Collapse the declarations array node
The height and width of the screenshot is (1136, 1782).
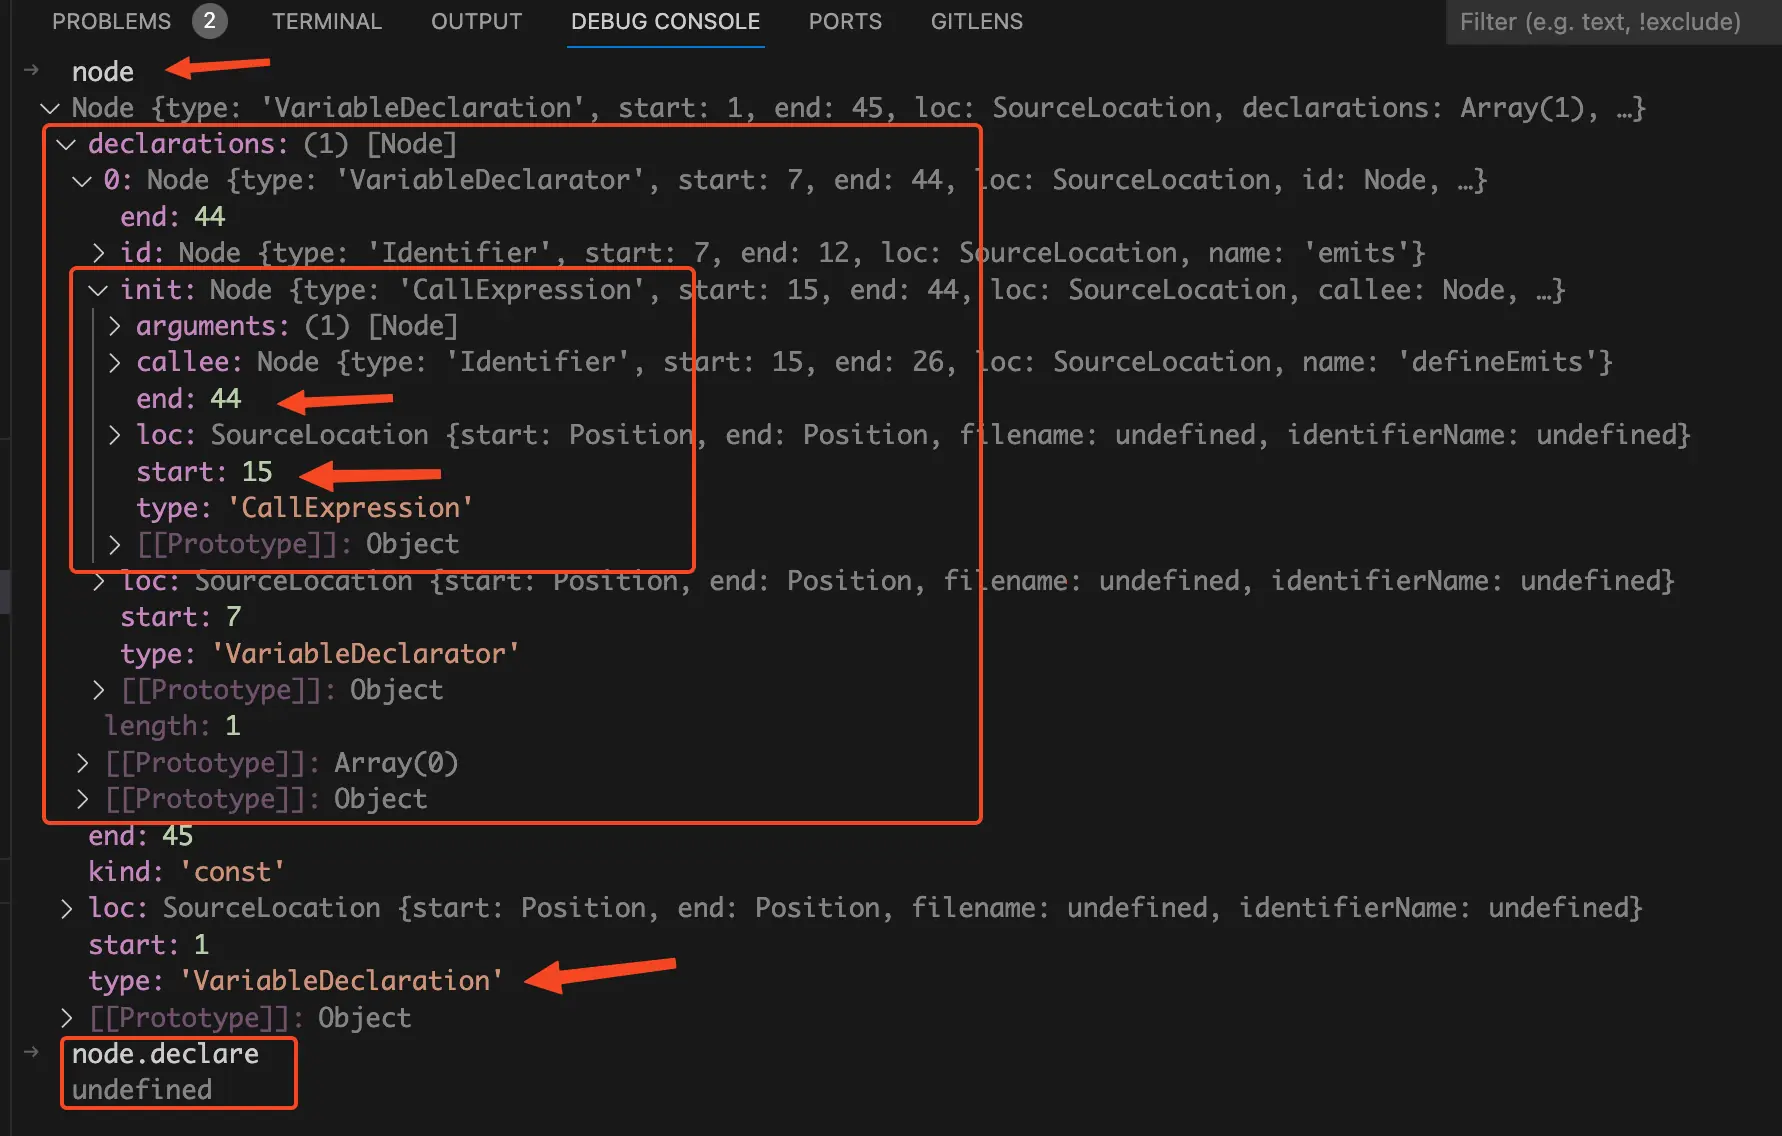(65, 144)
